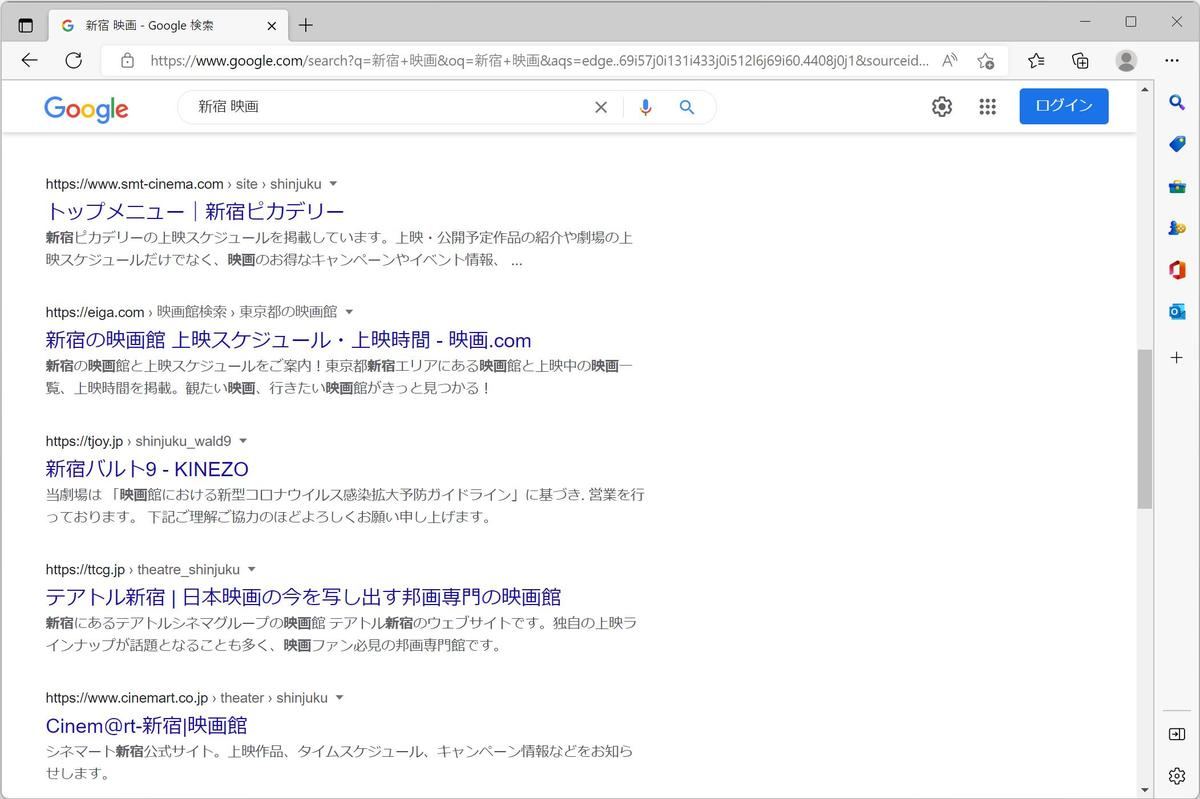Submit search with magnifier icon
1200x799 pixels.
687,107
